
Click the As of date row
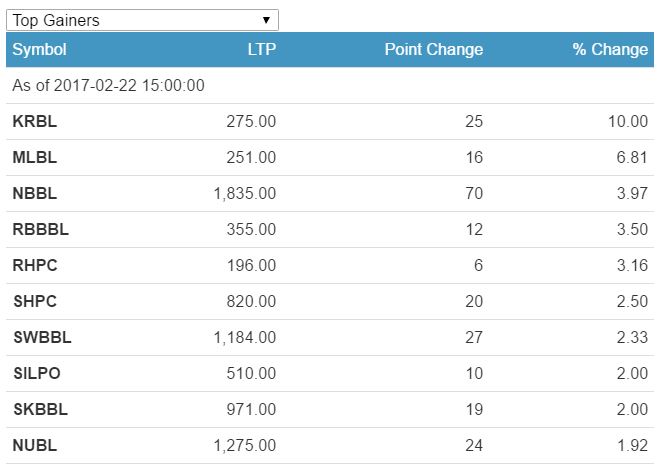pos(108,86)
